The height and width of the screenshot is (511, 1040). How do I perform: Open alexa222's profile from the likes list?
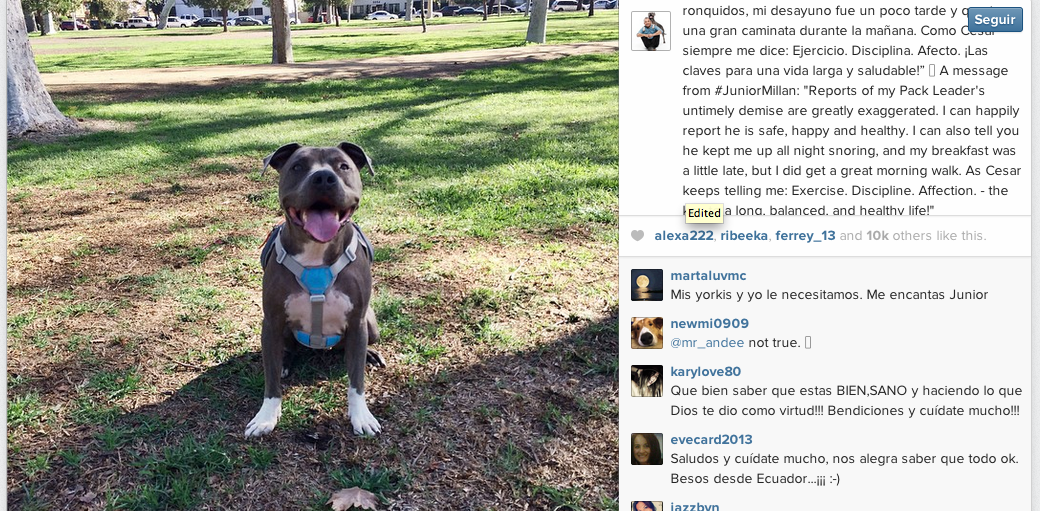(684, 236)
